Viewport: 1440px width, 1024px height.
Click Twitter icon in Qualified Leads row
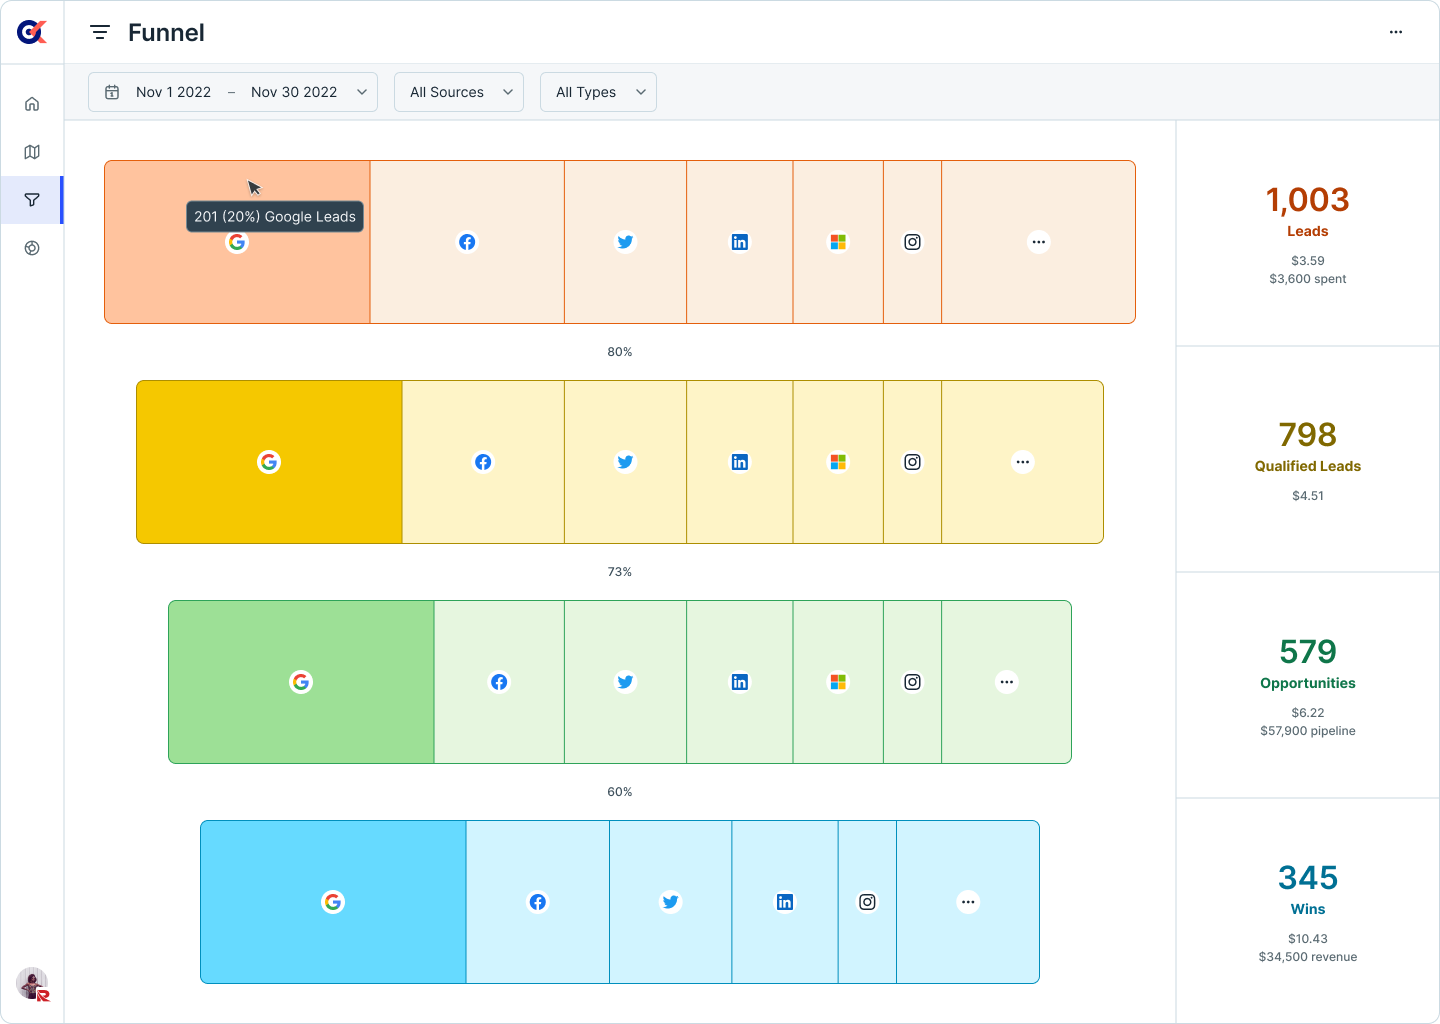[625, 462]
